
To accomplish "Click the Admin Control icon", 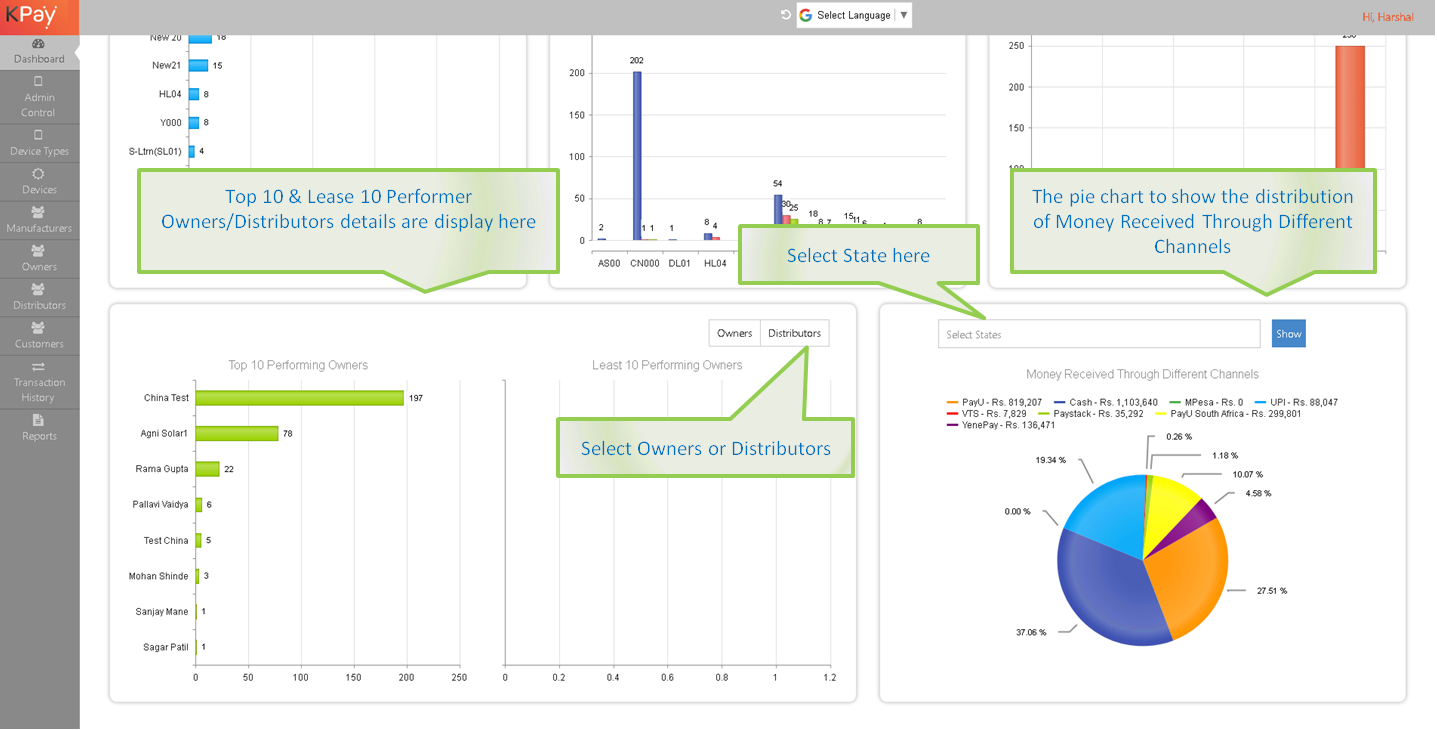I will pyautogui.click(x=39, y=82).
